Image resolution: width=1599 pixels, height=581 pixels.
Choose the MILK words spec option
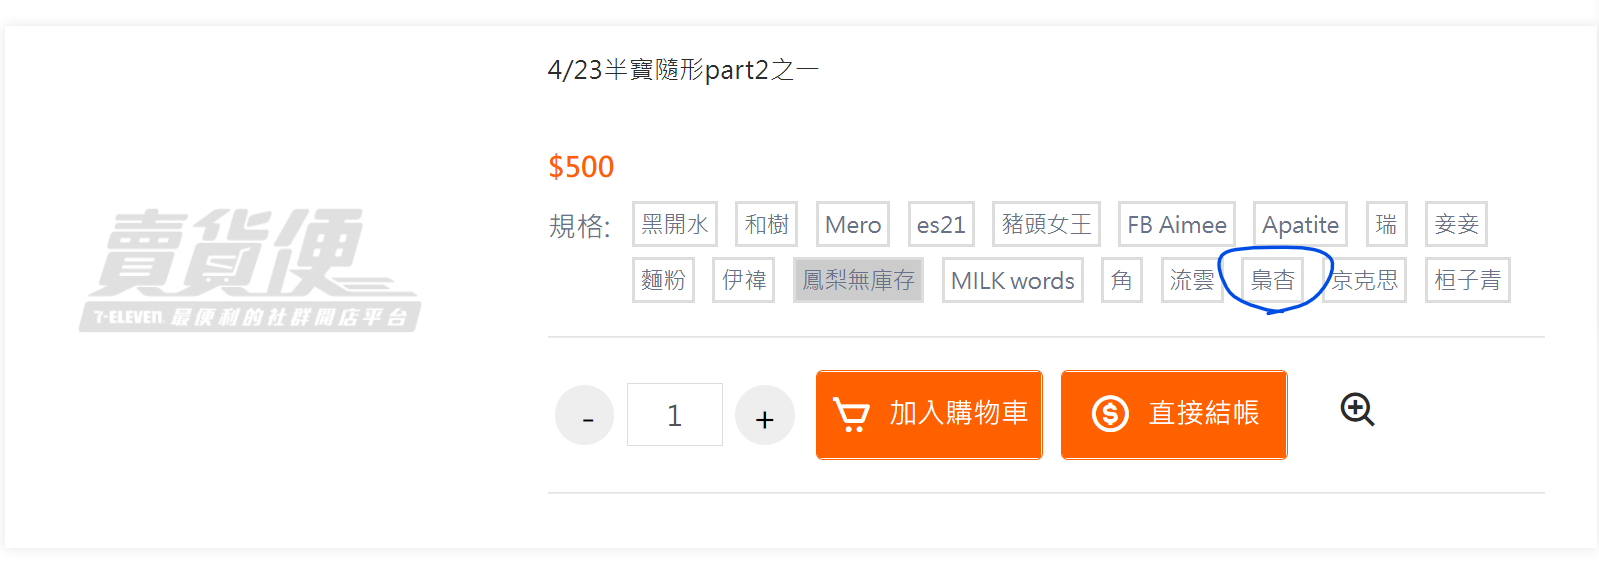[1013, 280]
